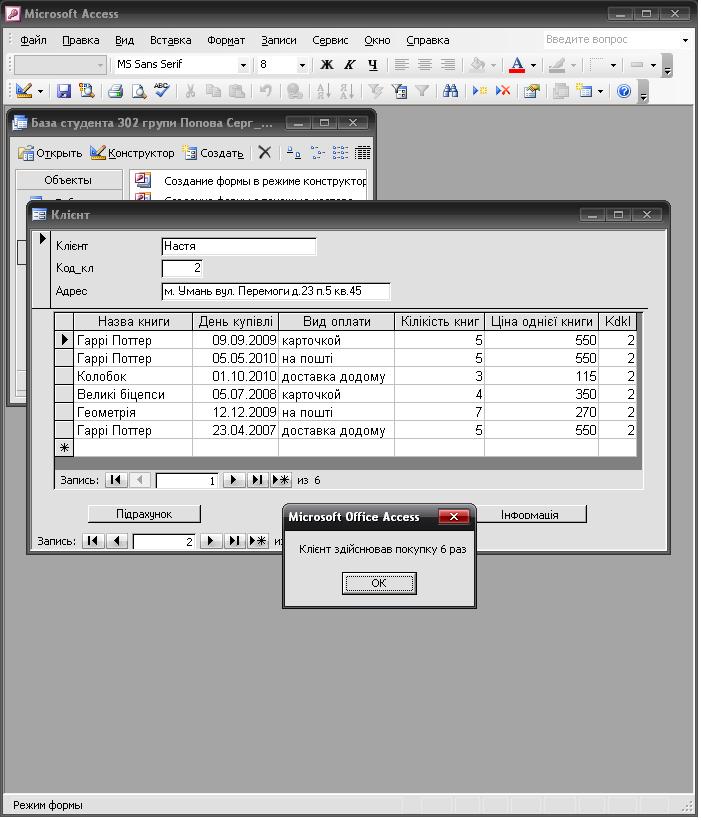The width and height of the screenshot is (701, 820).
Task: Delete object with X icon in database window
Action: pyautogui.click(x=265, y=153)
